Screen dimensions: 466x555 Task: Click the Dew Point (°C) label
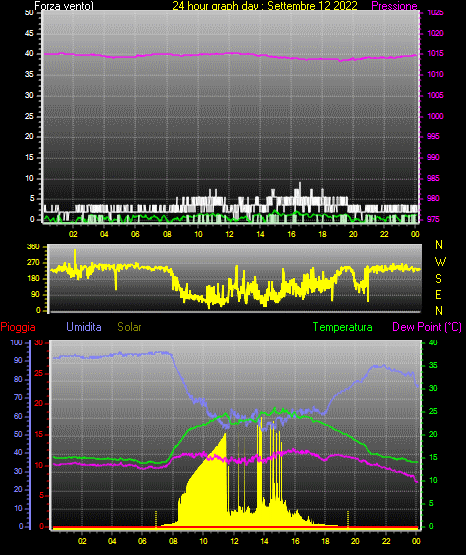click(x=427, y=327)
